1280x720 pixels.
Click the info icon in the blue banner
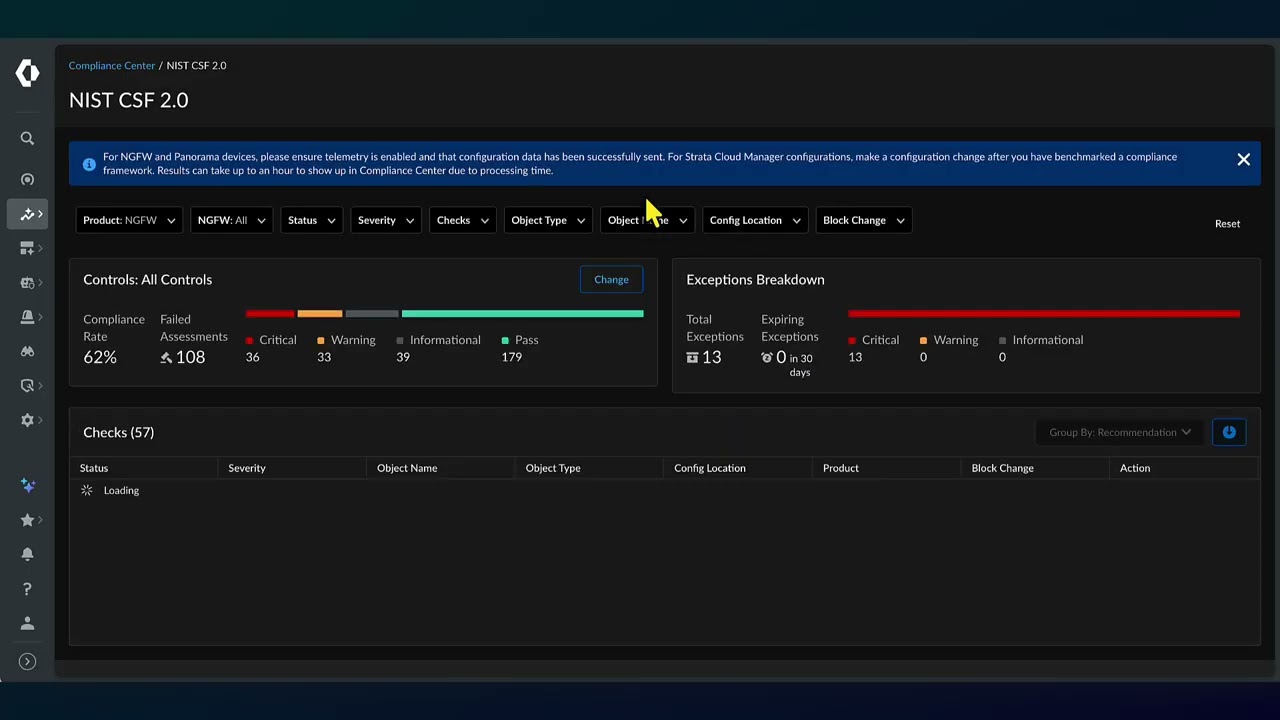[x=89, y=164]
